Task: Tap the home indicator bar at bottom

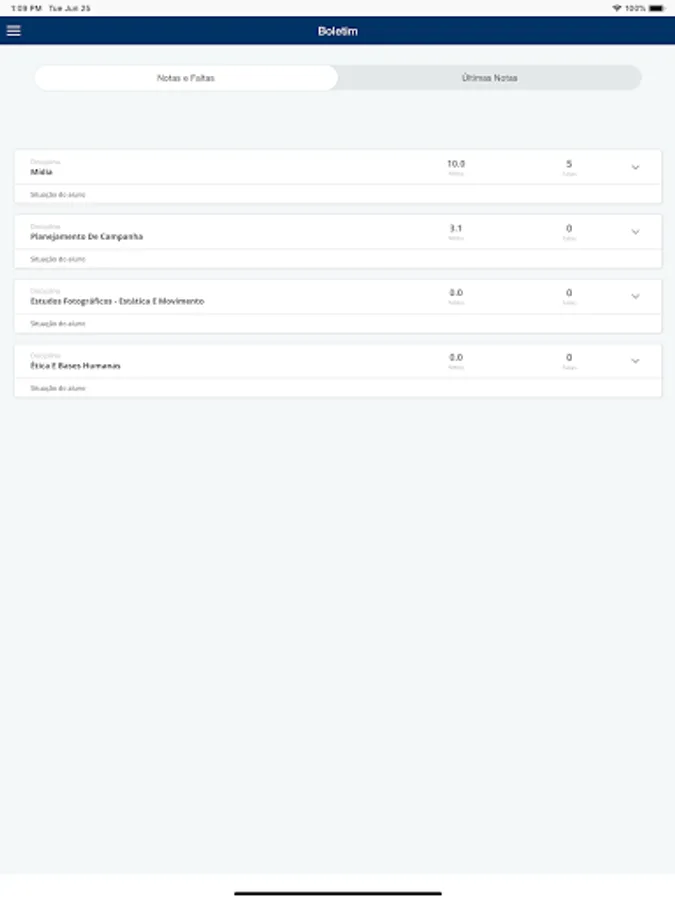Action: (337, 893)
